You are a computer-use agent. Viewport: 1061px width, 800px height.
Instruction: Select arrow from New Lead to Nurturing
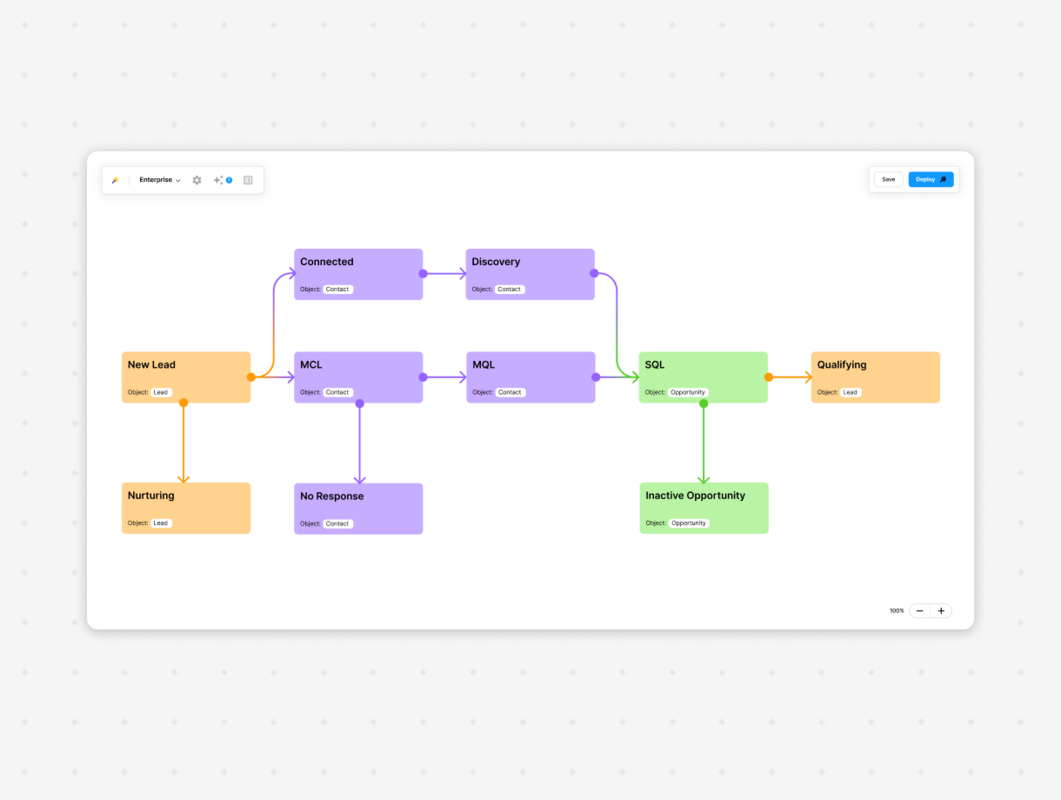point(183,445)
